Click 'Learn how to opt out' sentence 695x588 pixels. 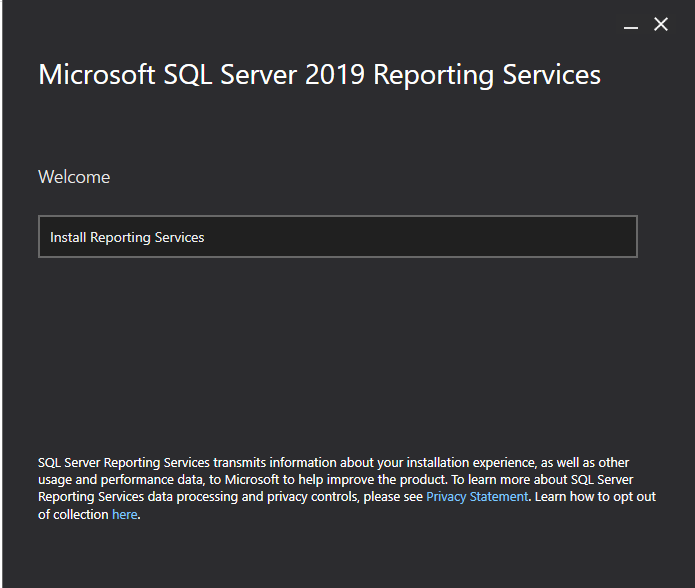pos(595,497)
